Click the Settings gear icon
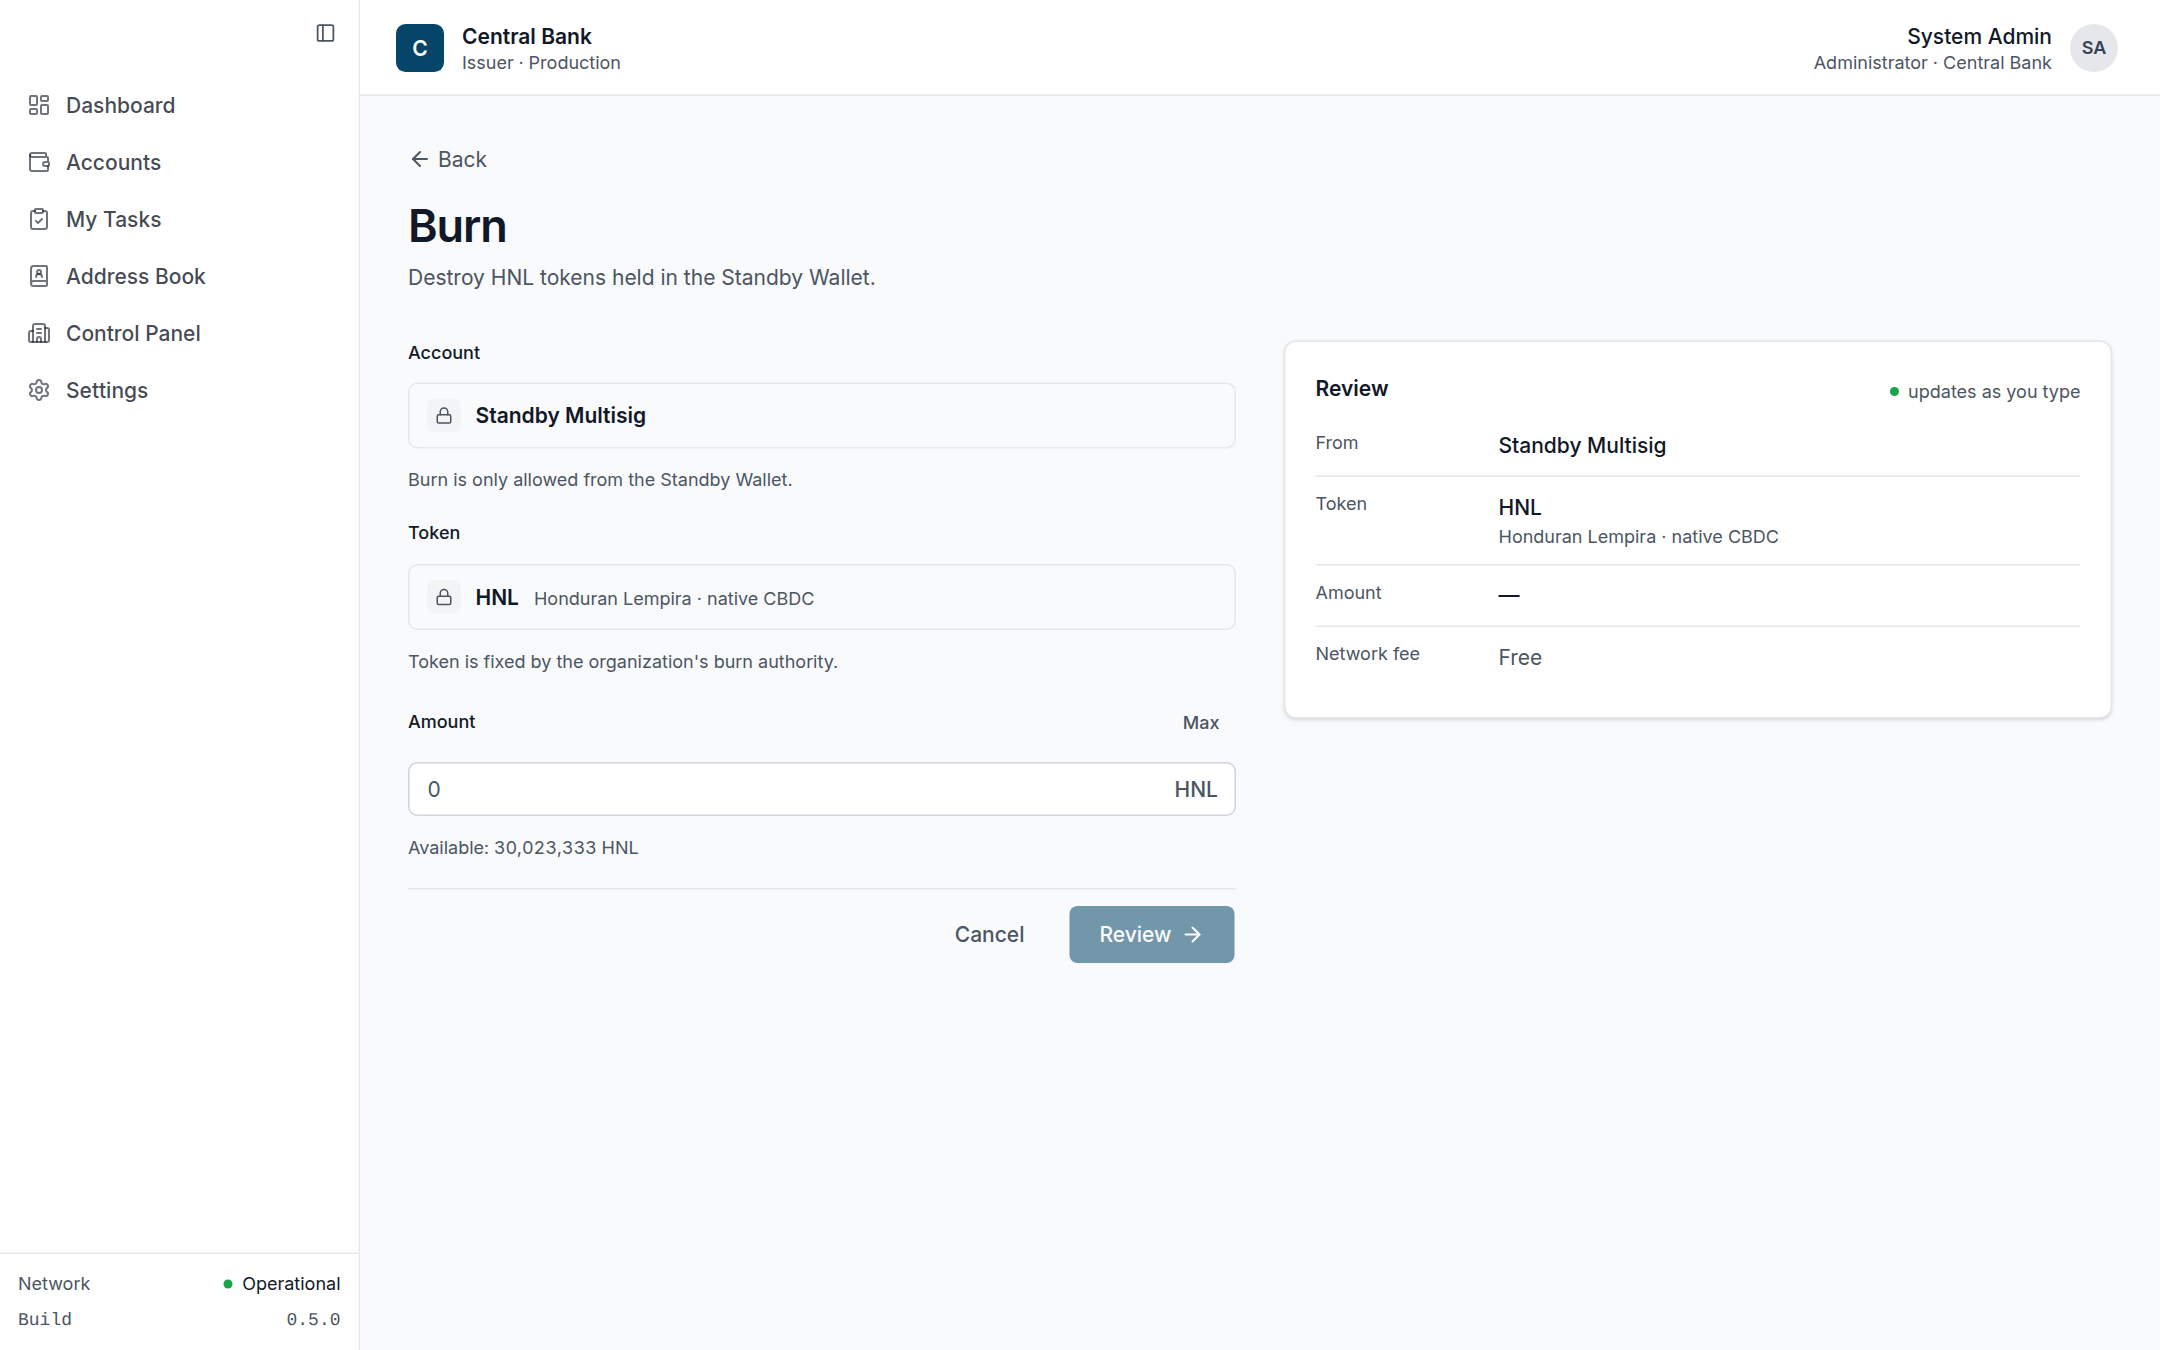This screenshot has height=1350, width=2160. coord(39,390)
